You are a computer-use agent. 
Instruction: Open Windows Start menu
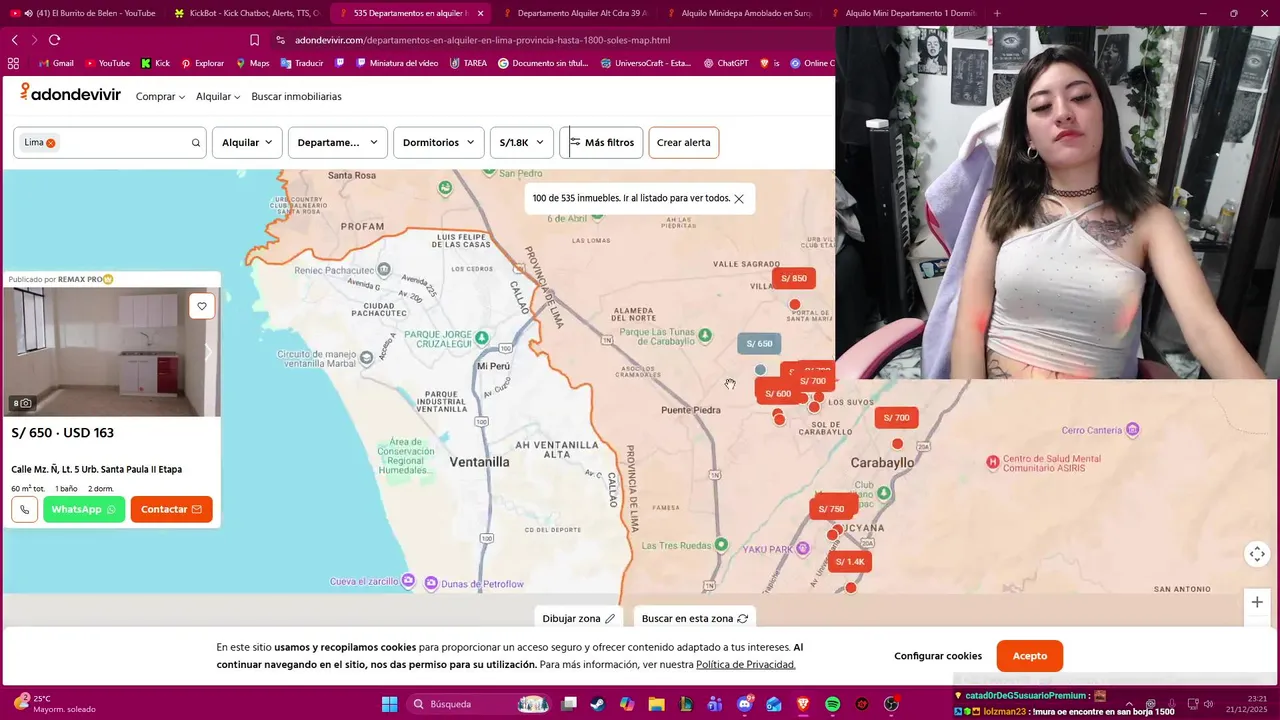[390, 704]
